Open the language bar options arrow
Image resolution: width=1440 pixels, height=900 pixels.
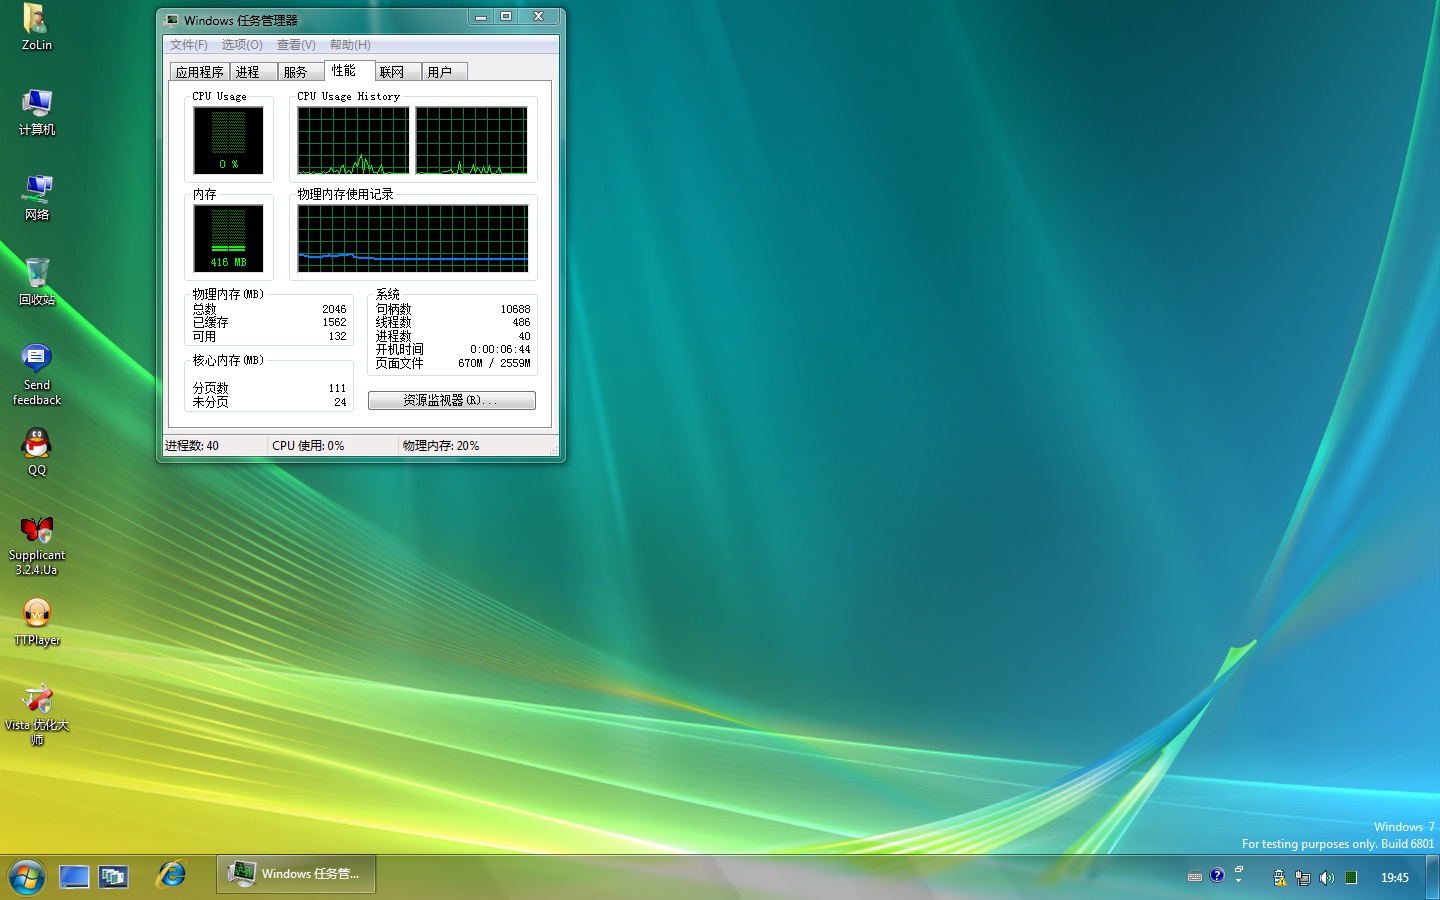[1238, 881]
